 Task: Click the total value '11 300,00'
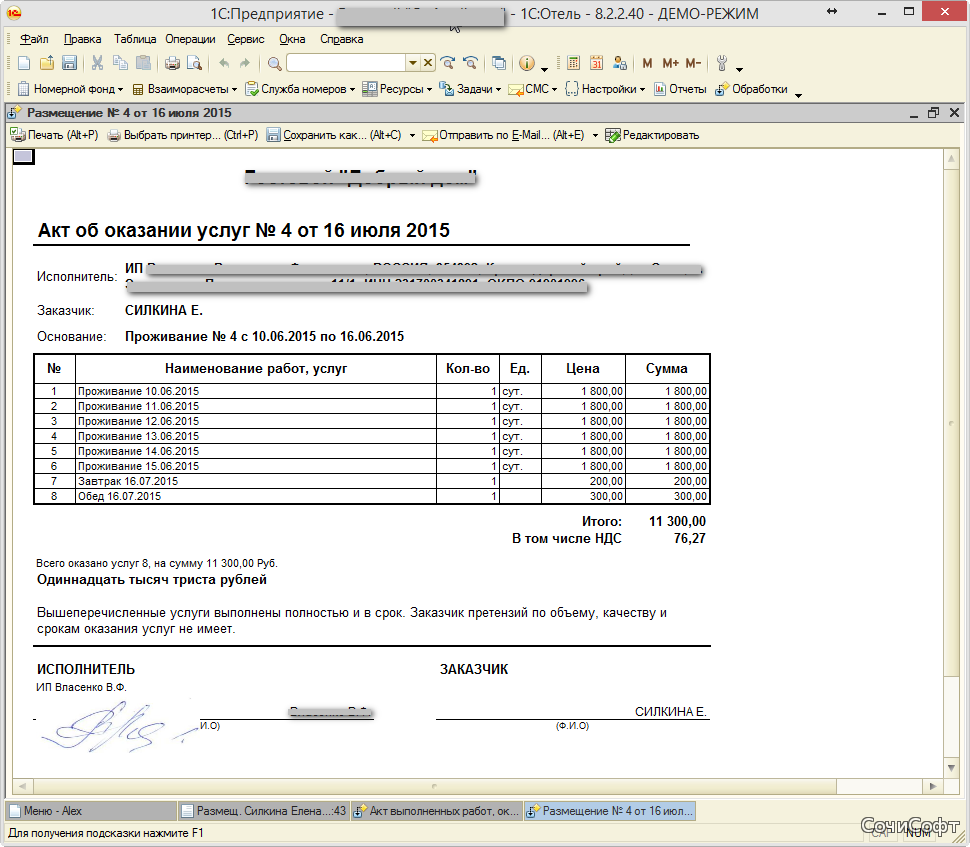(x=677, y=522)
